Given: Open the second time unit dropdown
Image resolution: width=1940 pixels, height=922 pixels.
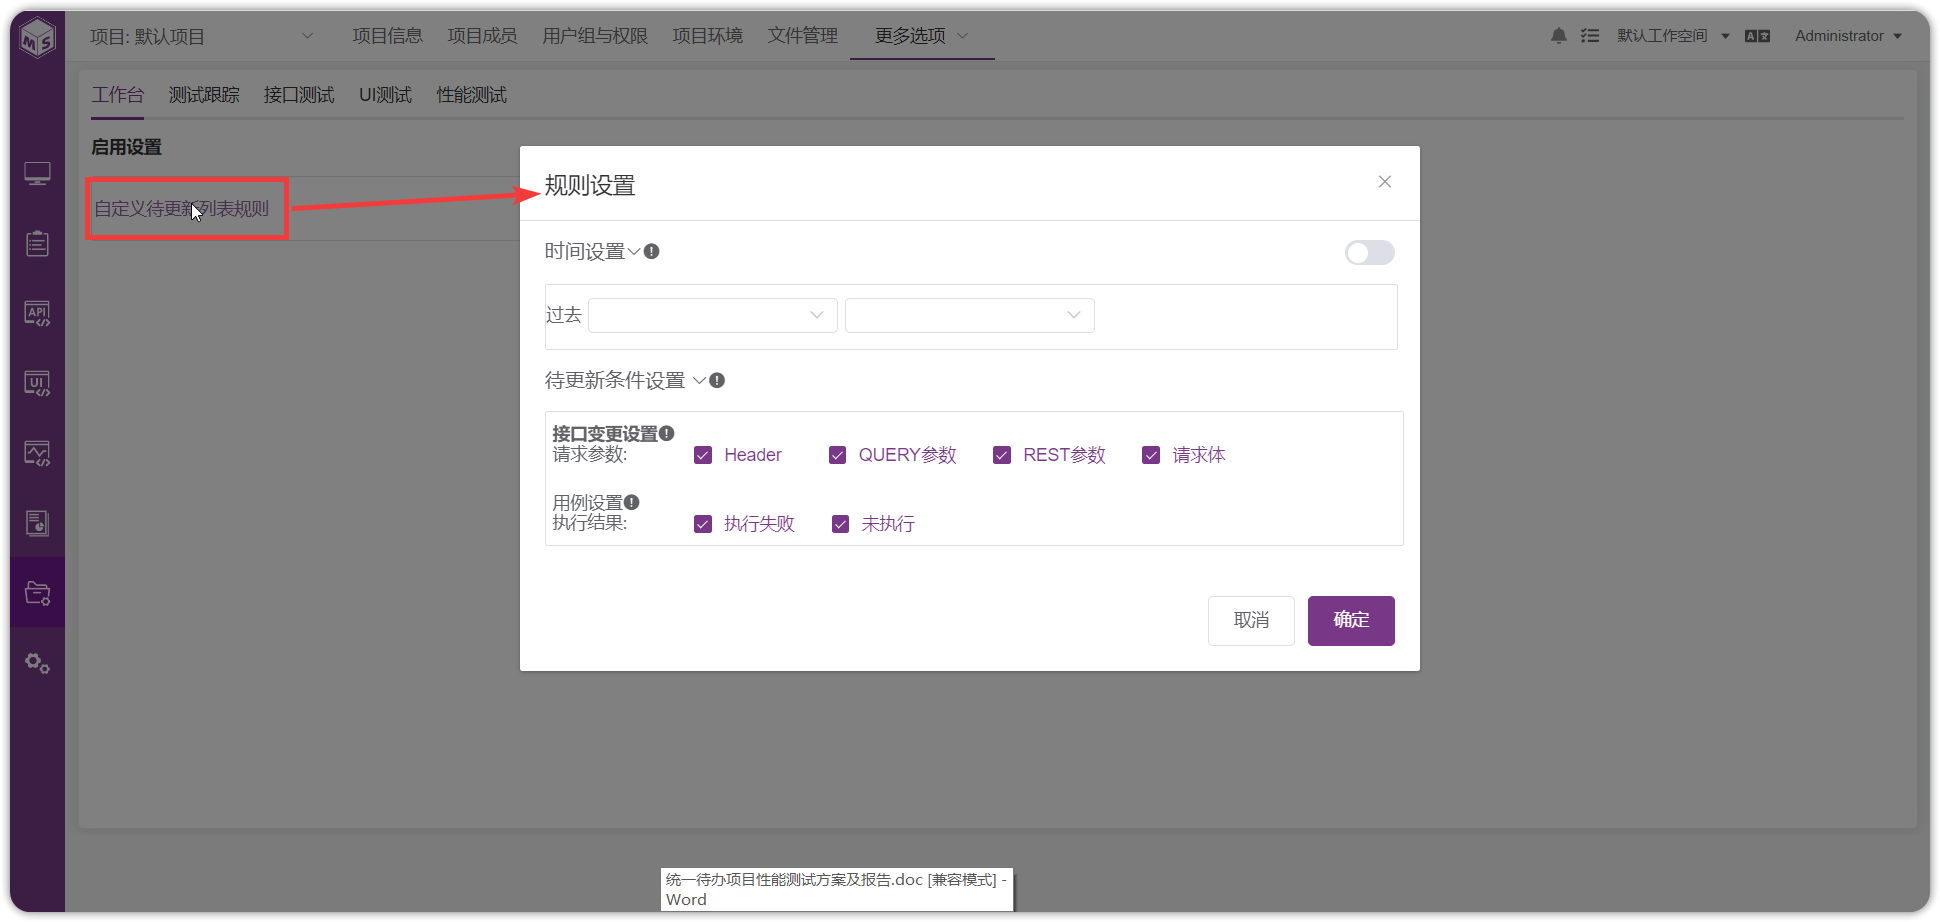Looking at the screenshot, I should [970, 315].
